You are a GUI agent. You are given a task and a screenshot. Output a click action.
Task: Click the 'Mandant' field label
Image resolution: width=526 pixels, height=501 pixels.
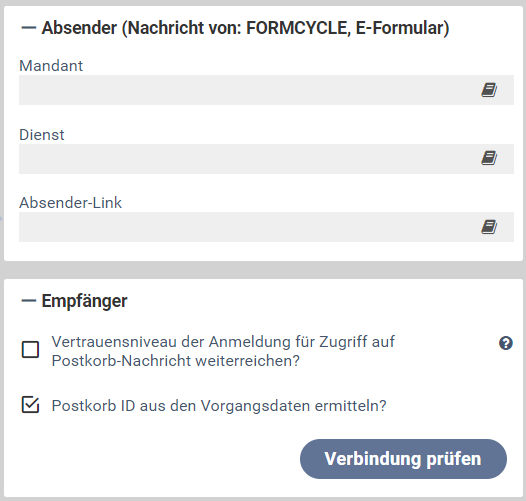pos(51,66)
